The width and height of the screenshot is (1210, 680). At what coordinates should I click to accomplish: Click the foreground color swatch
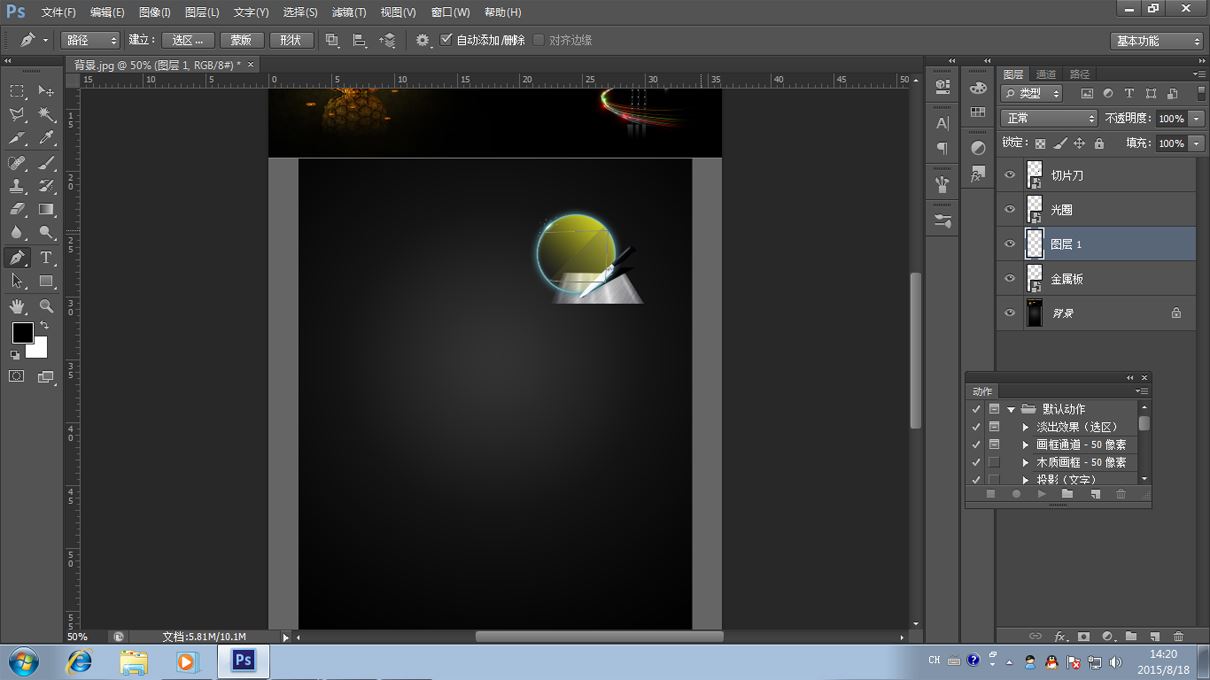click(22, 332)
